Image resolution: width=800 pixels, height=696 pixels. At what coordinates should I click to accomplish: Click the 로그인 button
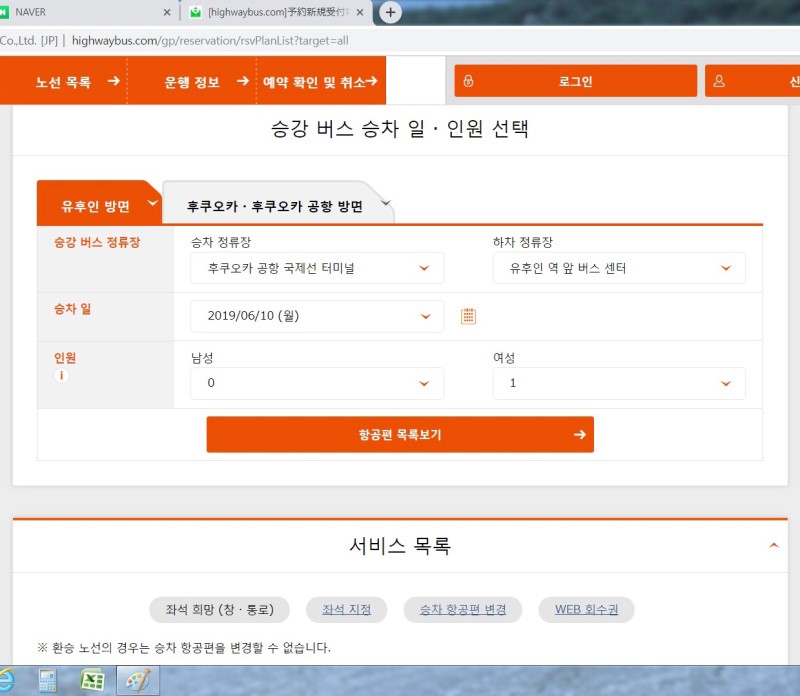(x=576, y=81)
